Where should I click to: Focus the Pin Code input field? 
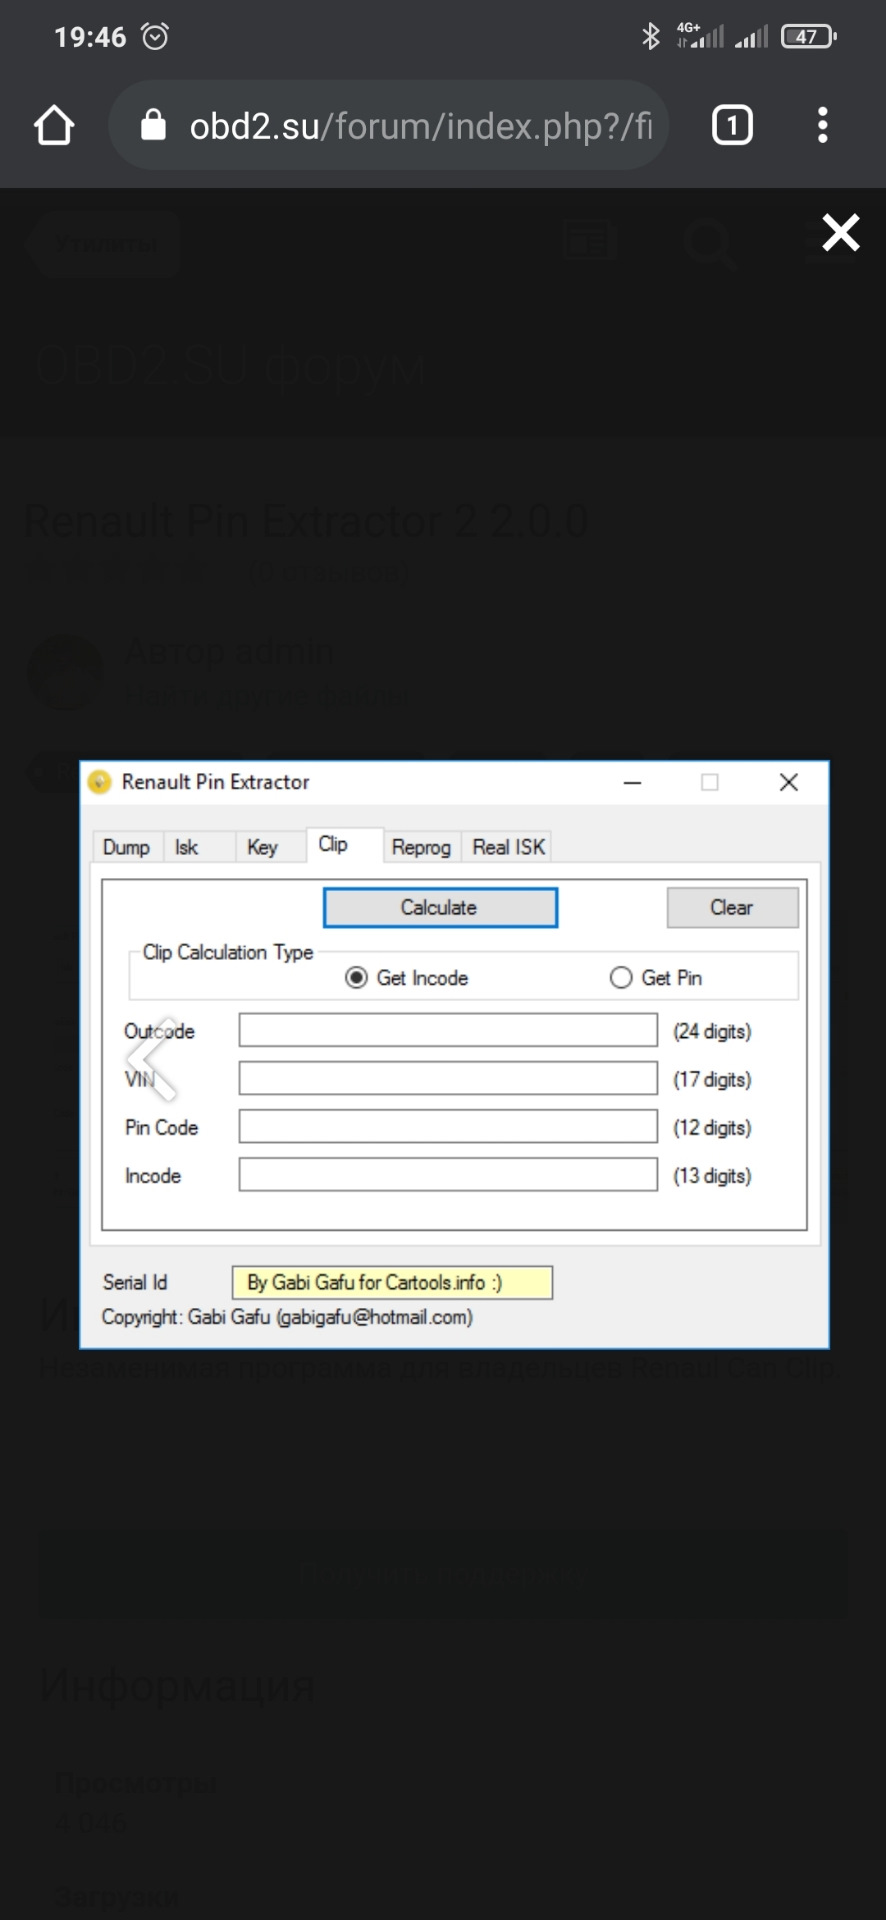click(448, 1126)
